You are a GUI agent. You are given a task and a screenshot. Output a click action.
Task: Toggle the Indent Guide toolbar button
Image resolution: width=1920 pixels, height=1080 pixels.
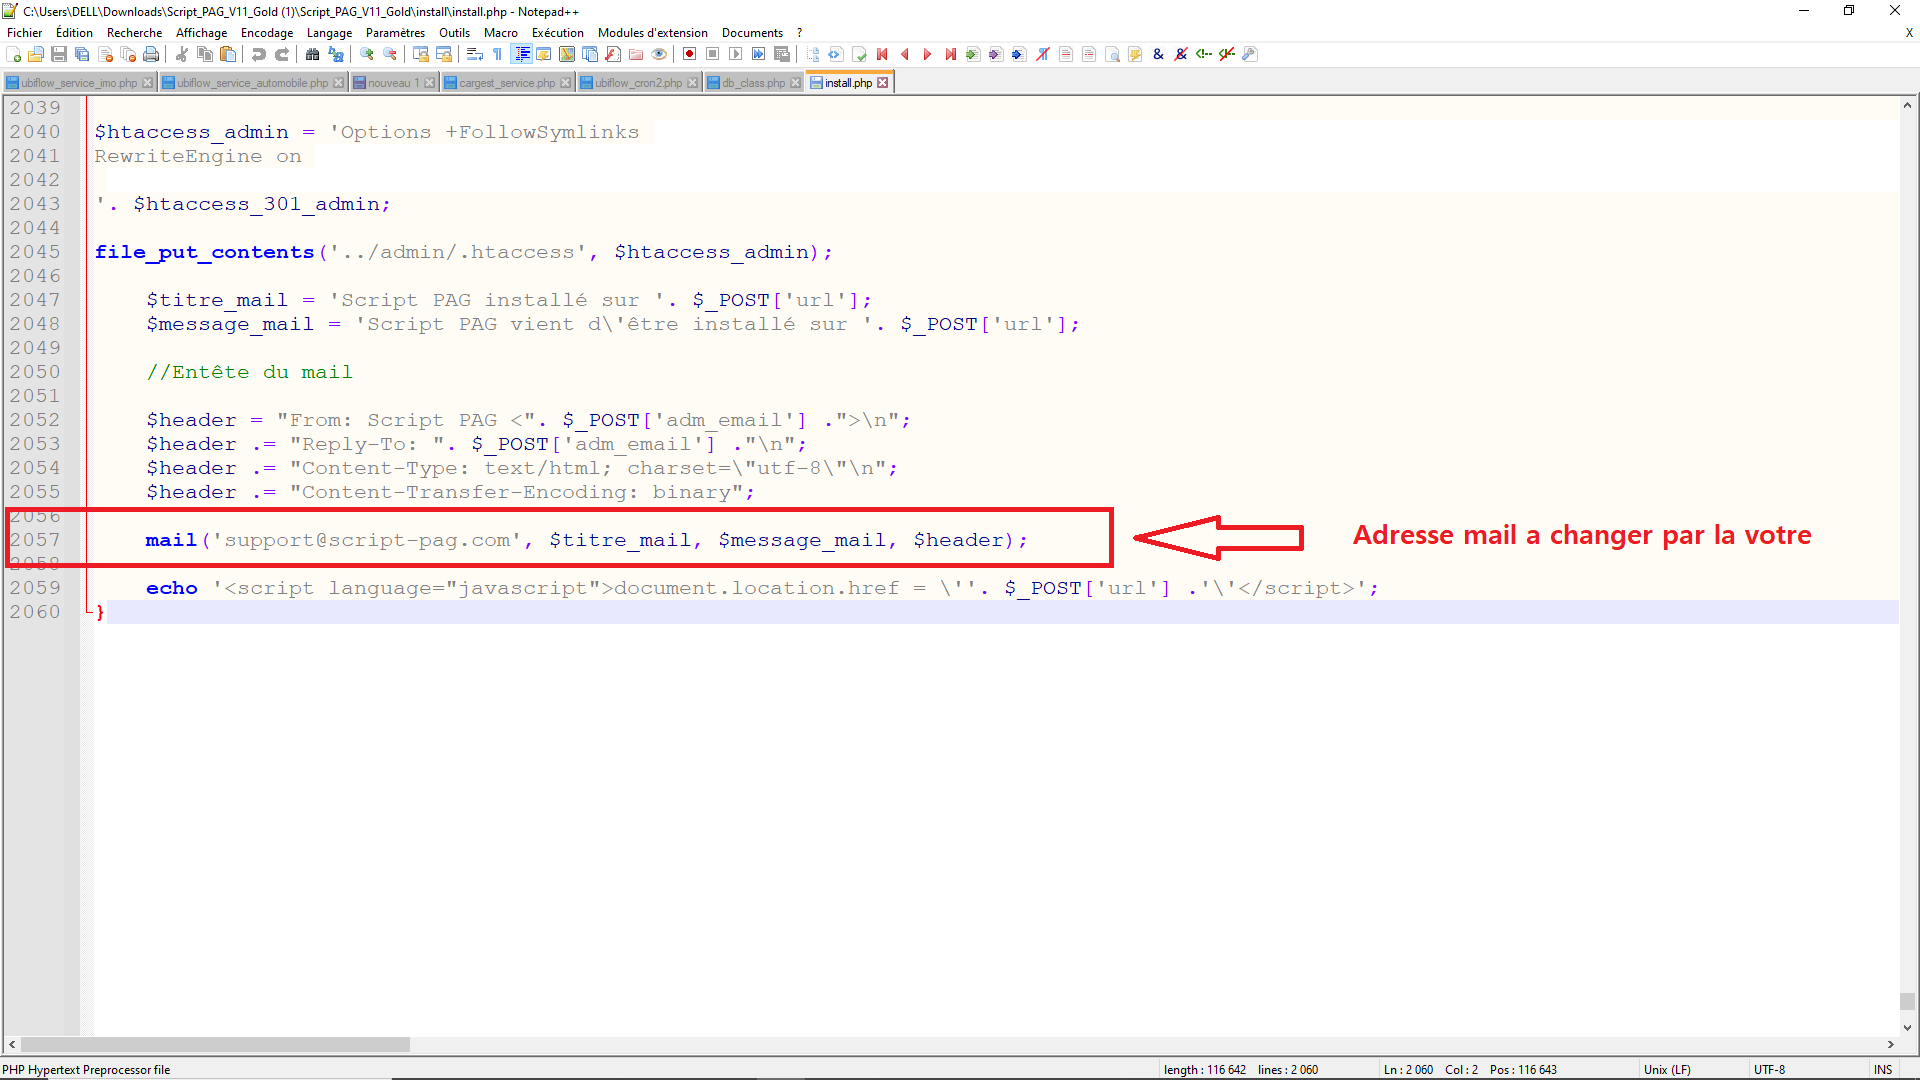click(521, 54)
